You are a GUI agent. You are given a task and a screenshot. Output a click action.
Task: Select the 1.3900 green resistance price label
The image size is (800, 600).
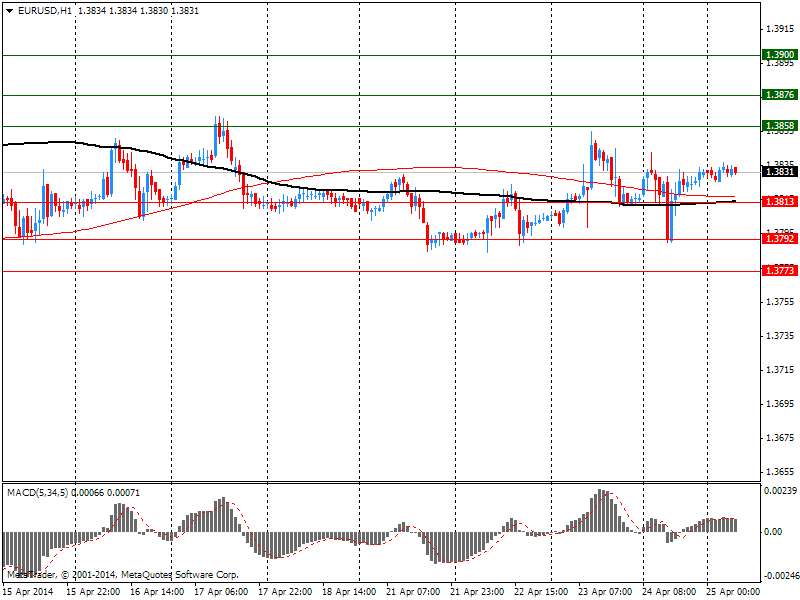click(780, 55)
